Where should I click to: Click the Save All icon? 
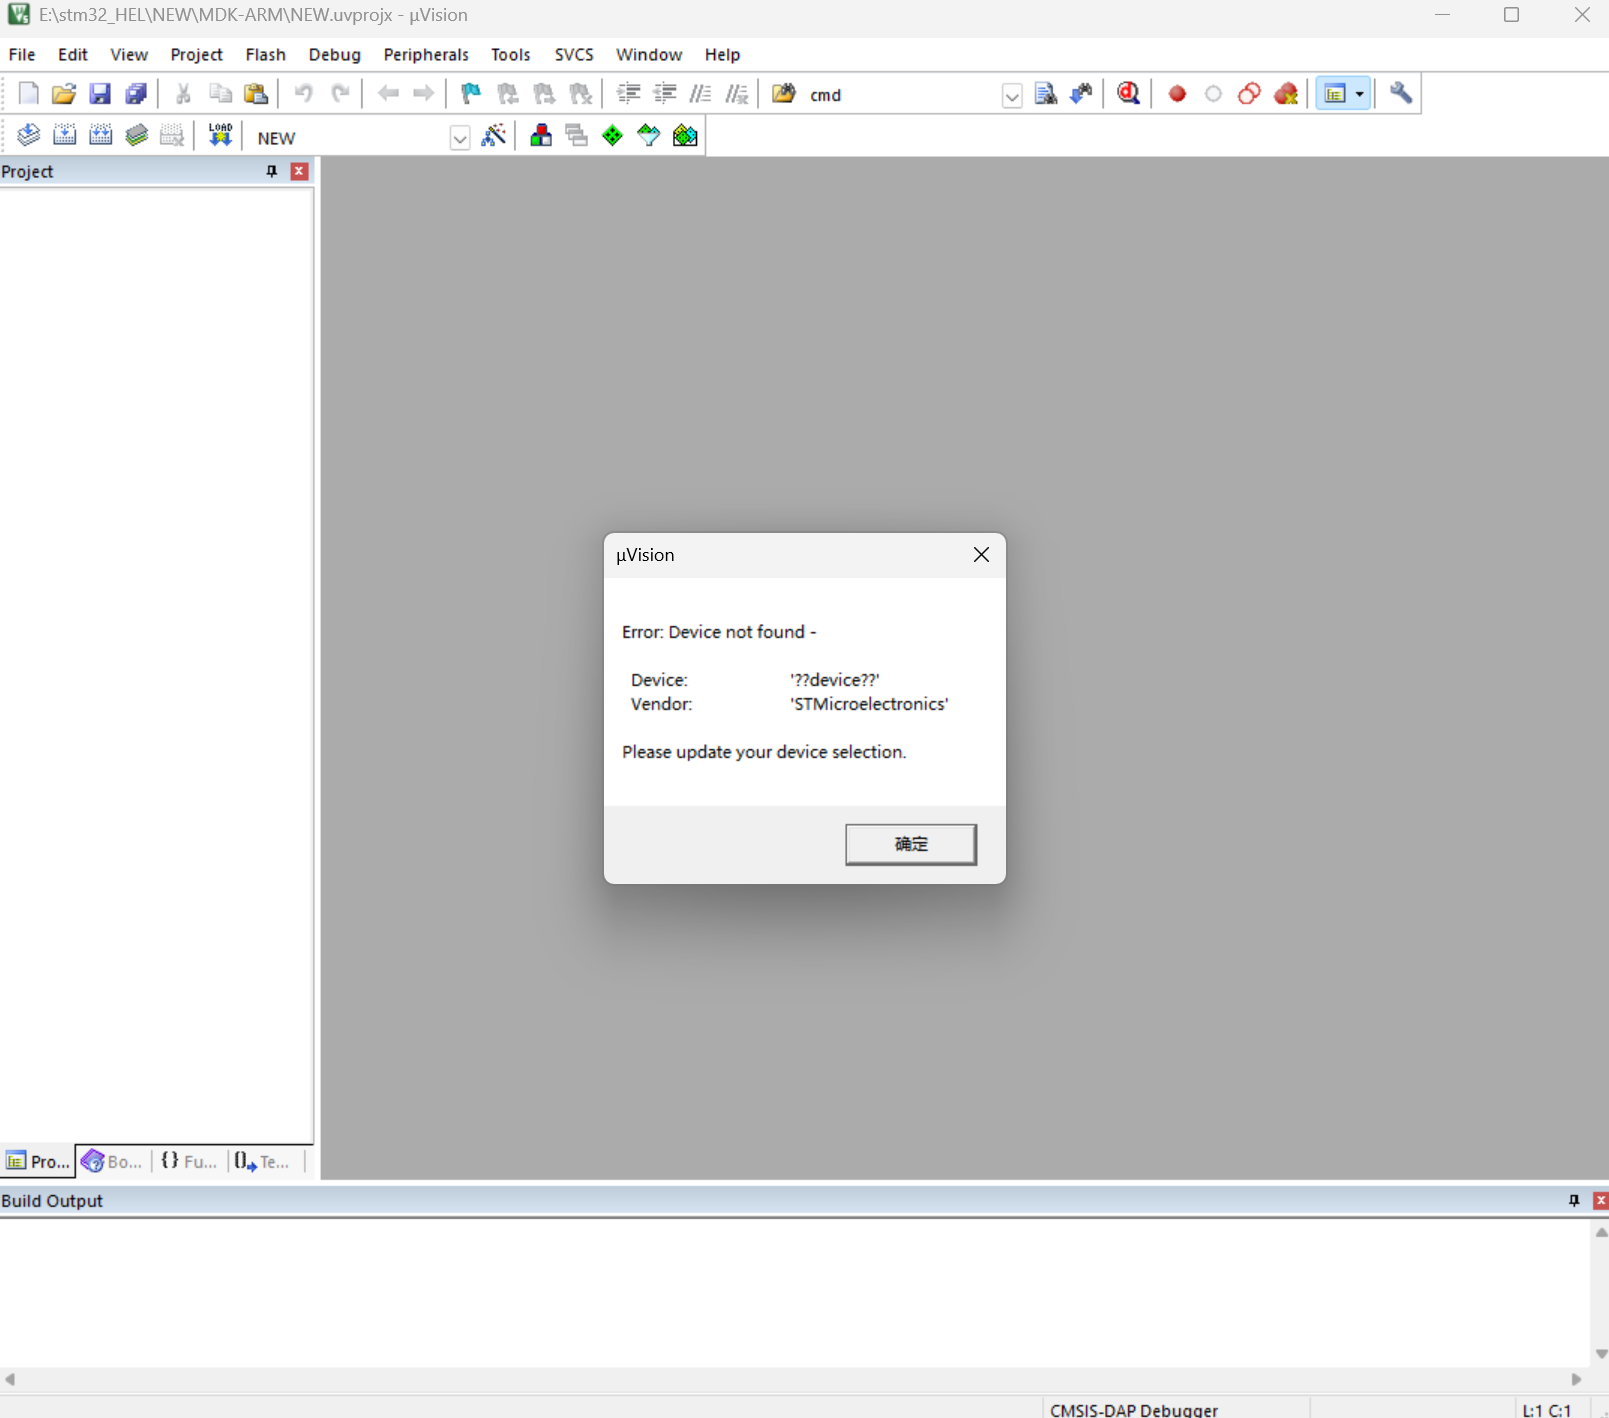tap(136, 94)
